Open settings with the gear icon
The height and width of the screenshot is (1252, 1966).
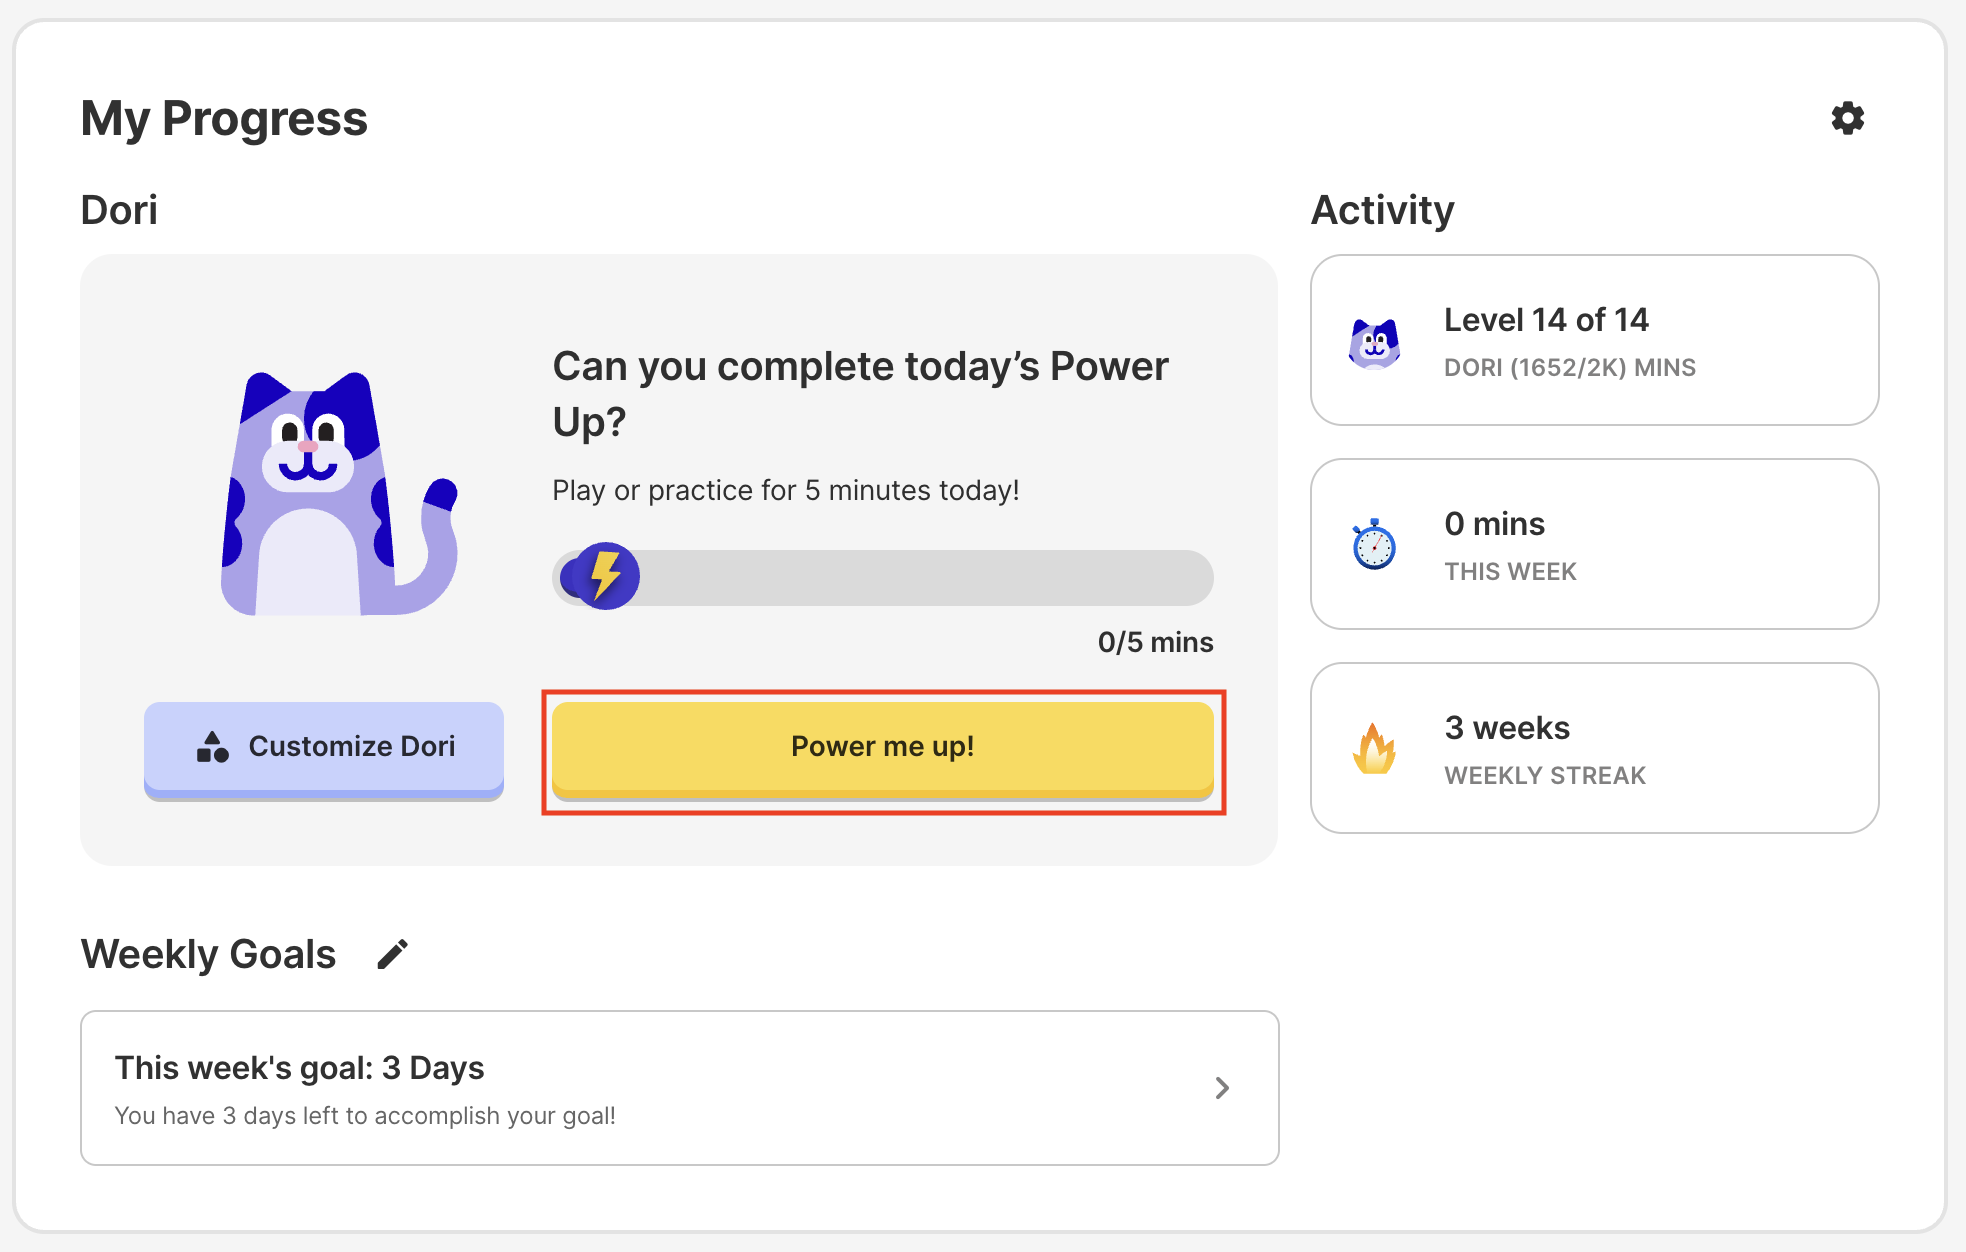(x=1847, y=118)
